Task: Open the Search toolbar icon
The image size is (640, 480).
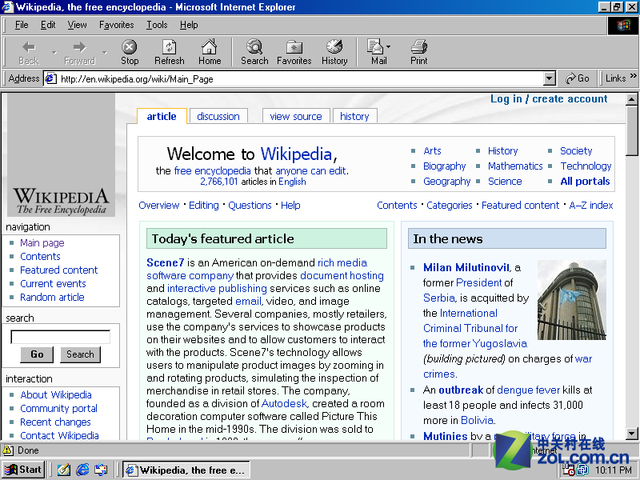Action: tap(254, 52)
